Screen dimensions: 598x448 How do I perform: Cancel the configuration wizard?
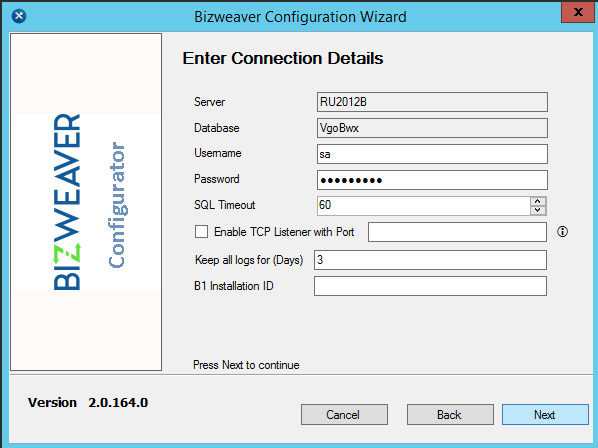click(344, 414)
